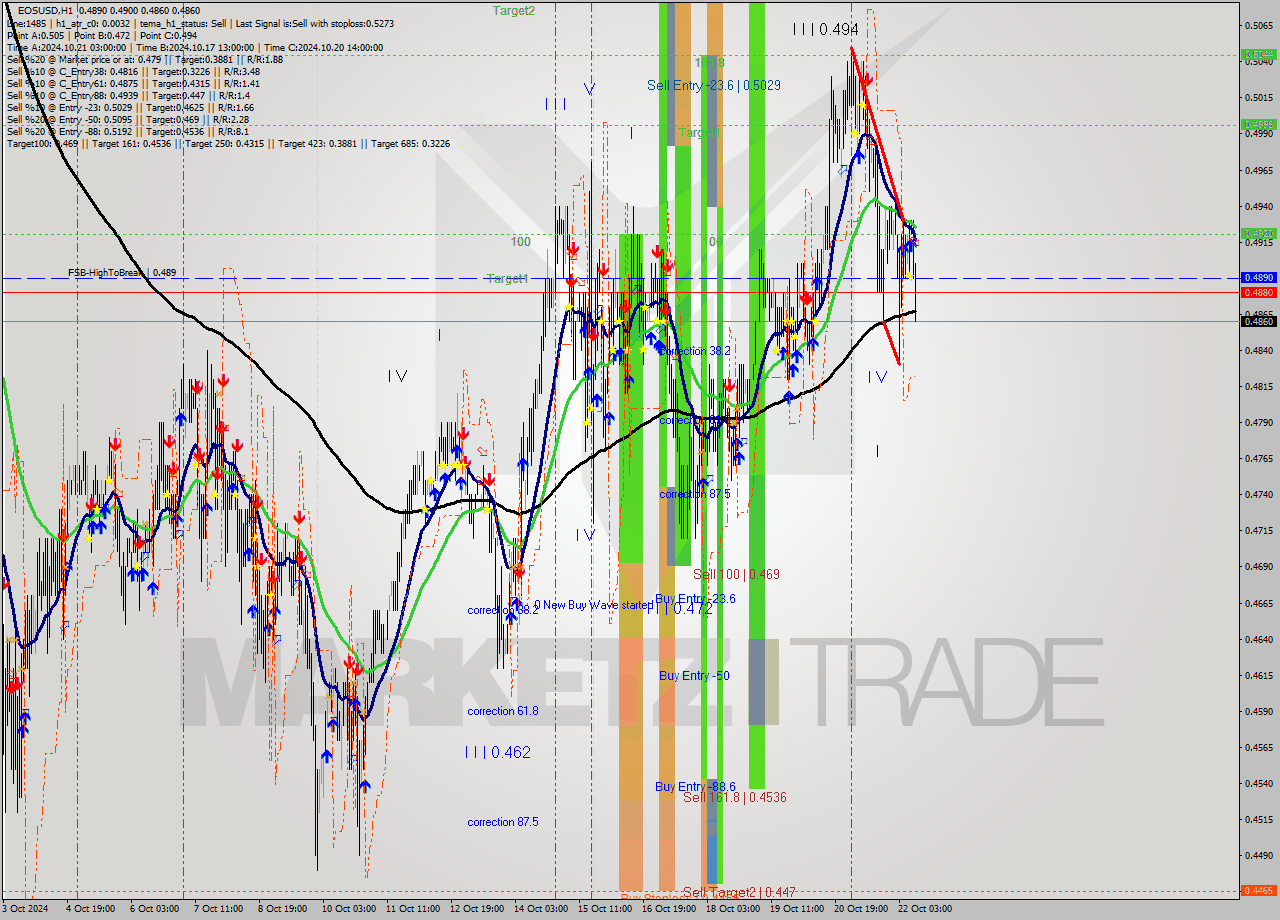Viewport: 1280px width, 920px height.
Task: Click the red 0.4880 price tag
Action: pos(1258,292)
